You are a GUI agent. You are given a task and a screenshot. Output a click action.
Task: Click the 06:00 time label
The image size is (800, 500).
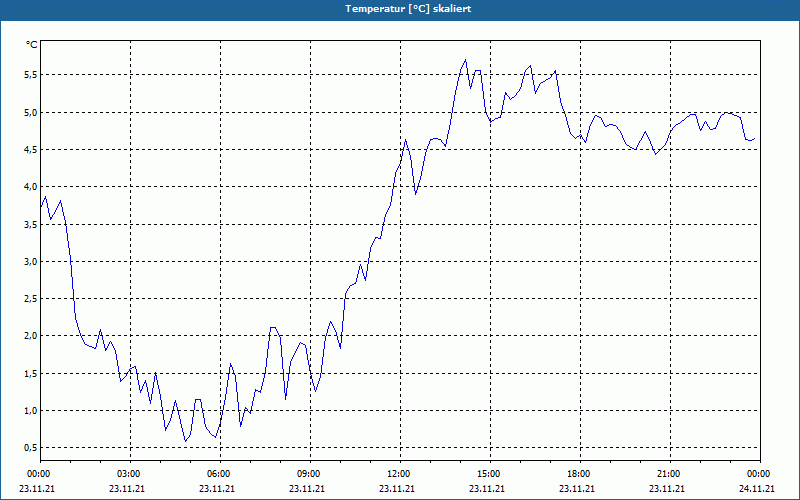click(220, 474)
